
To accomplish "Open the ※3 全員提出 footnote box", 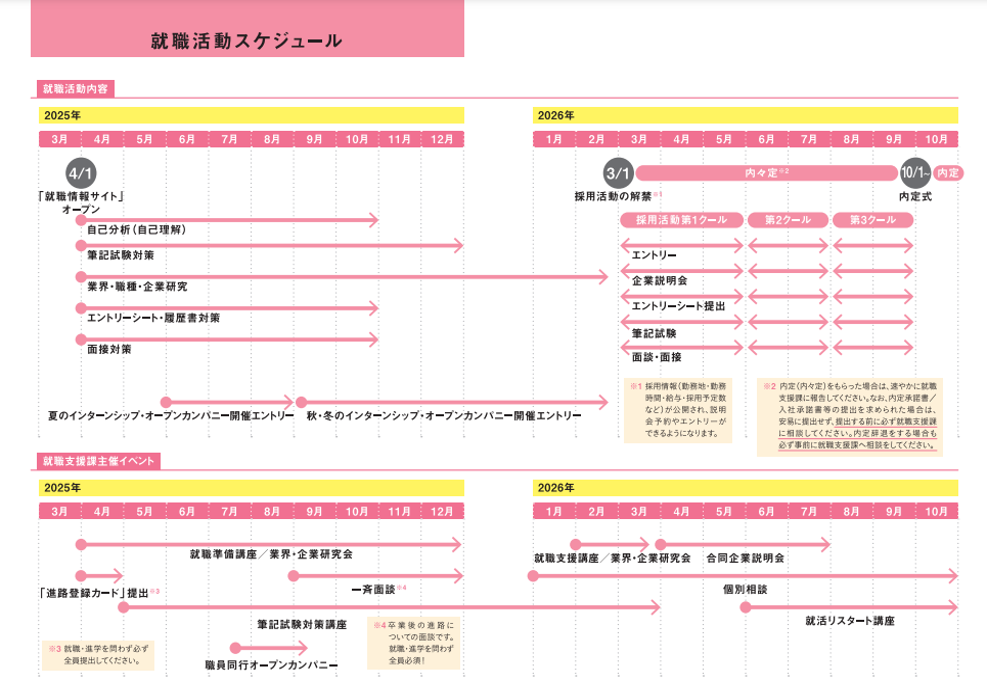I will (x=98, y=655).
